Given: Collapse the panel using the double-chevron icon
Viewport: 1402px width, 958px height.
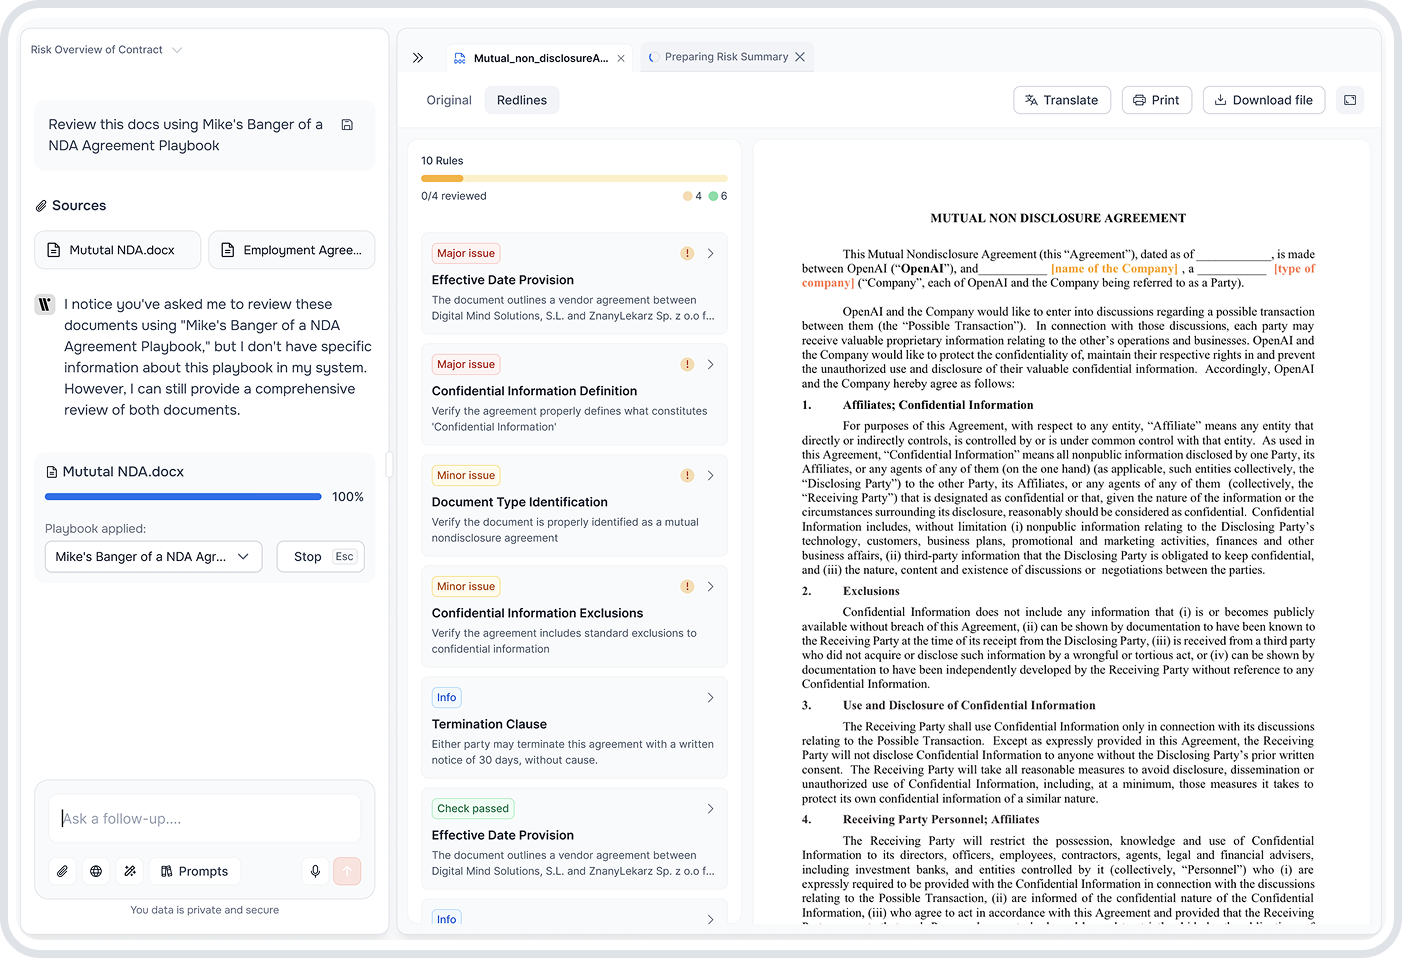Looking at the screenshot, I should click(x=418, y=58).
